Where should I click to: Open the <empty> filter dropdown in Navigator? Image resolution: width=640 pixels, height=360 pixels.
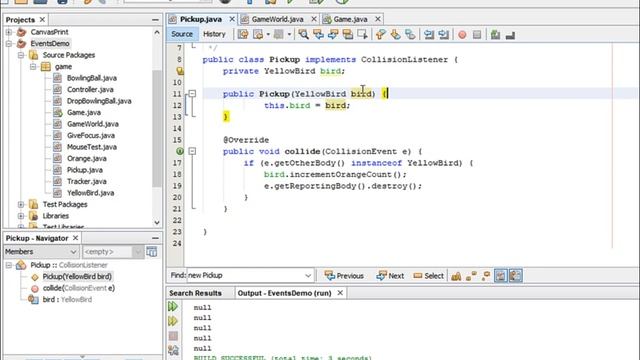pos(112,252)
